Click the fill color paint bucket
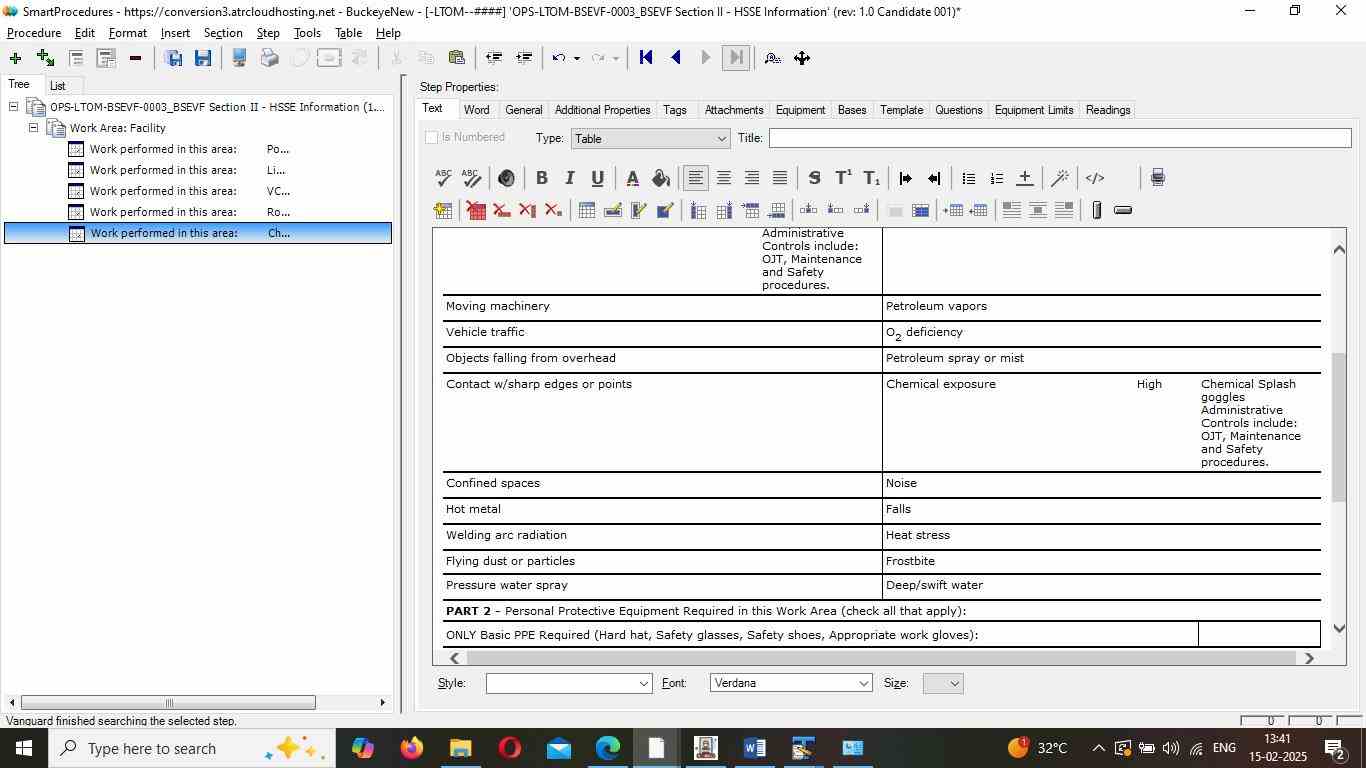 (x=661, y=178)
